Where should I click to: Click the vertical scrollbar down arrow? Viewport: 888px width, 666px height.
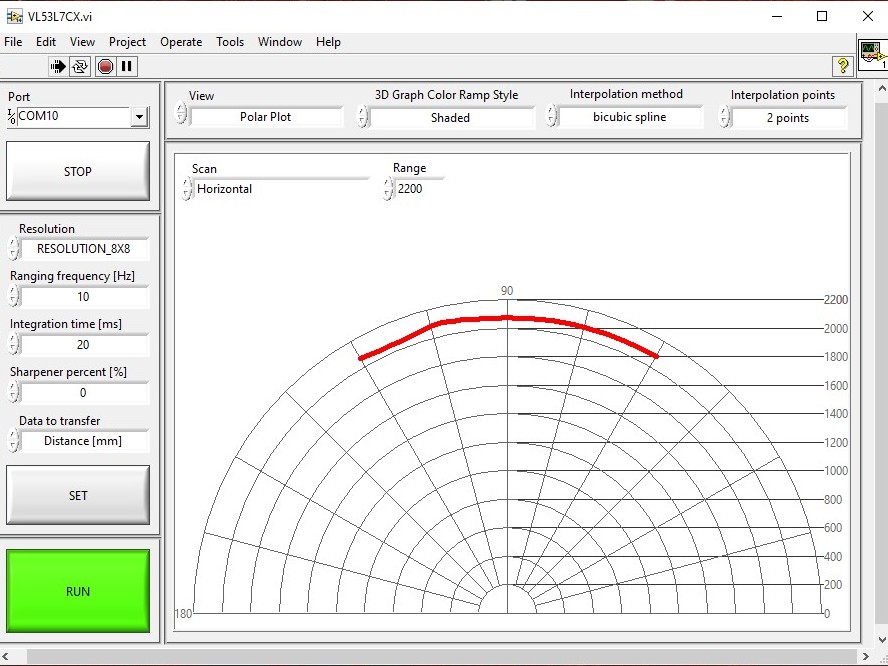tap(882, 641)
